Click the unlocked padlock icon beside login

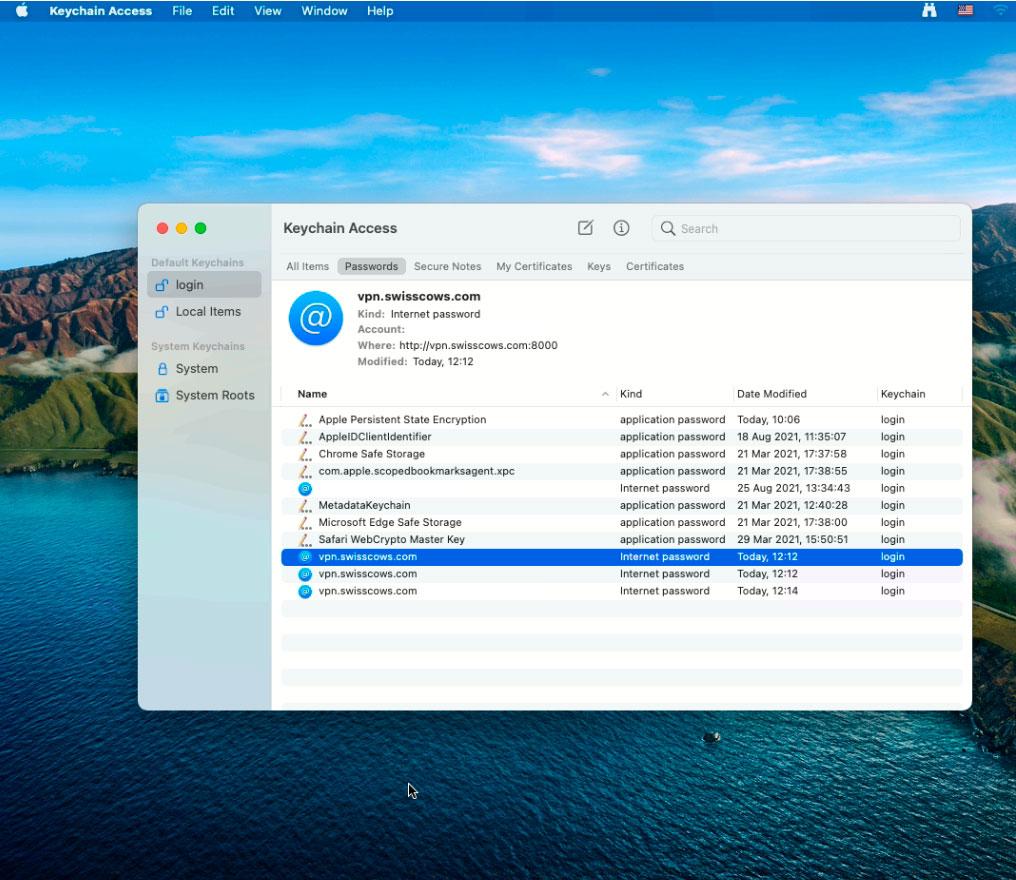coord(162,285)
